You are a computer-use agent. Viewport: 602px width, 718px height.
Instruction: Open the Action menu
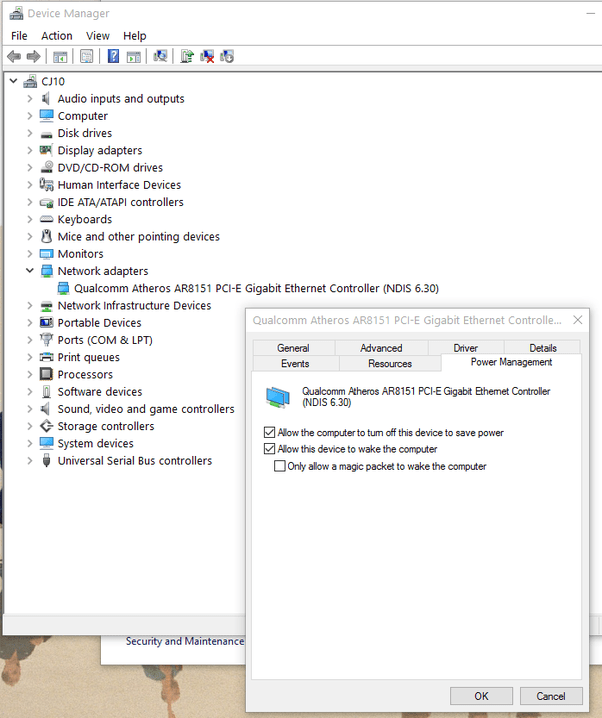click(x=57, y=36)
